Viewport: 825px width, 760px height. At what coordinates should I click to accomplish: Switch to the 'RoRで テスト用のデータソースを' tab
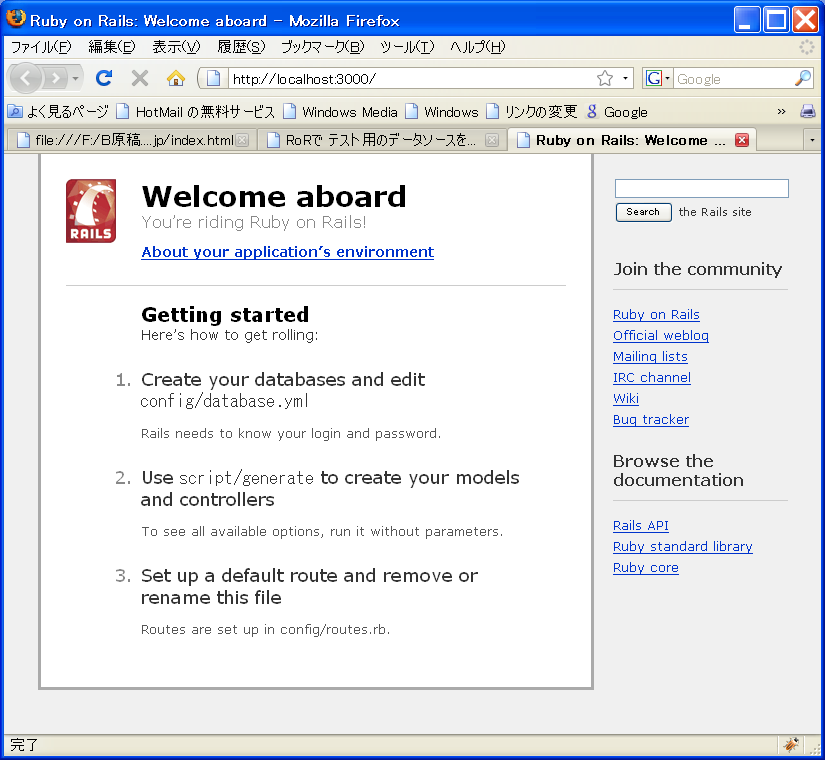click(382, 140)
